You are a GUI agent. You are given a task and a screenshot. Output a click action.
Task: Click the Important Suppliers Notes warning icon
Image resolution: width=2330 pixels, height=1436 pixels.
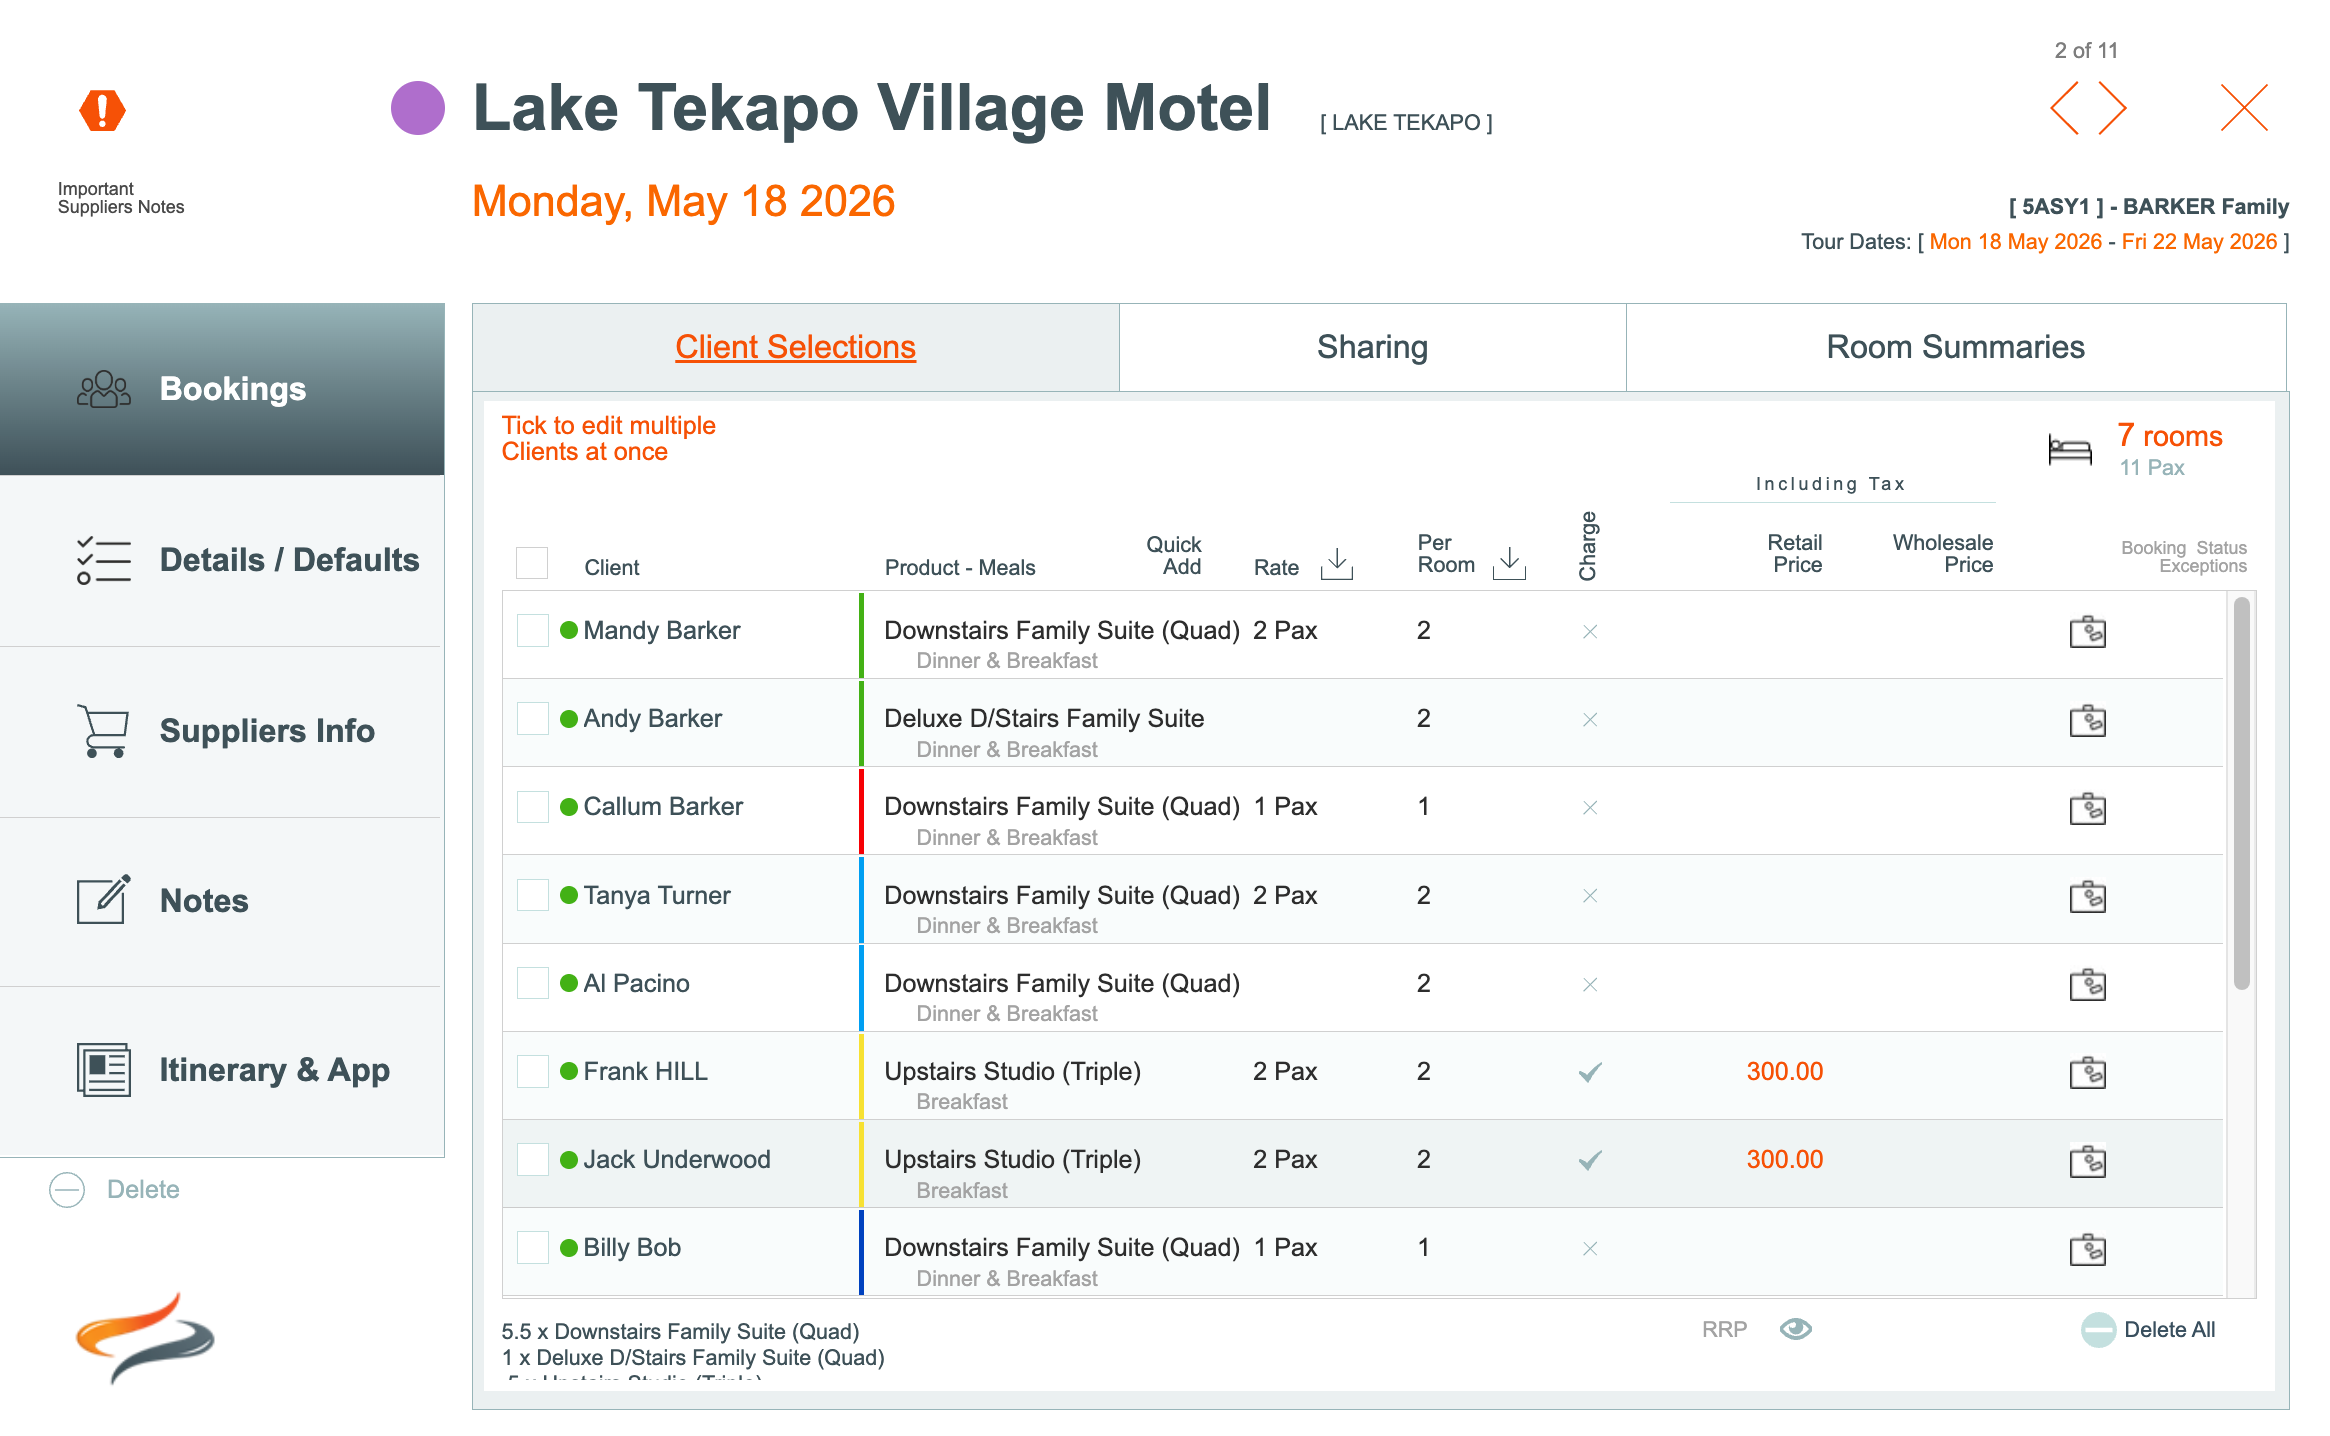click(102, 110)
